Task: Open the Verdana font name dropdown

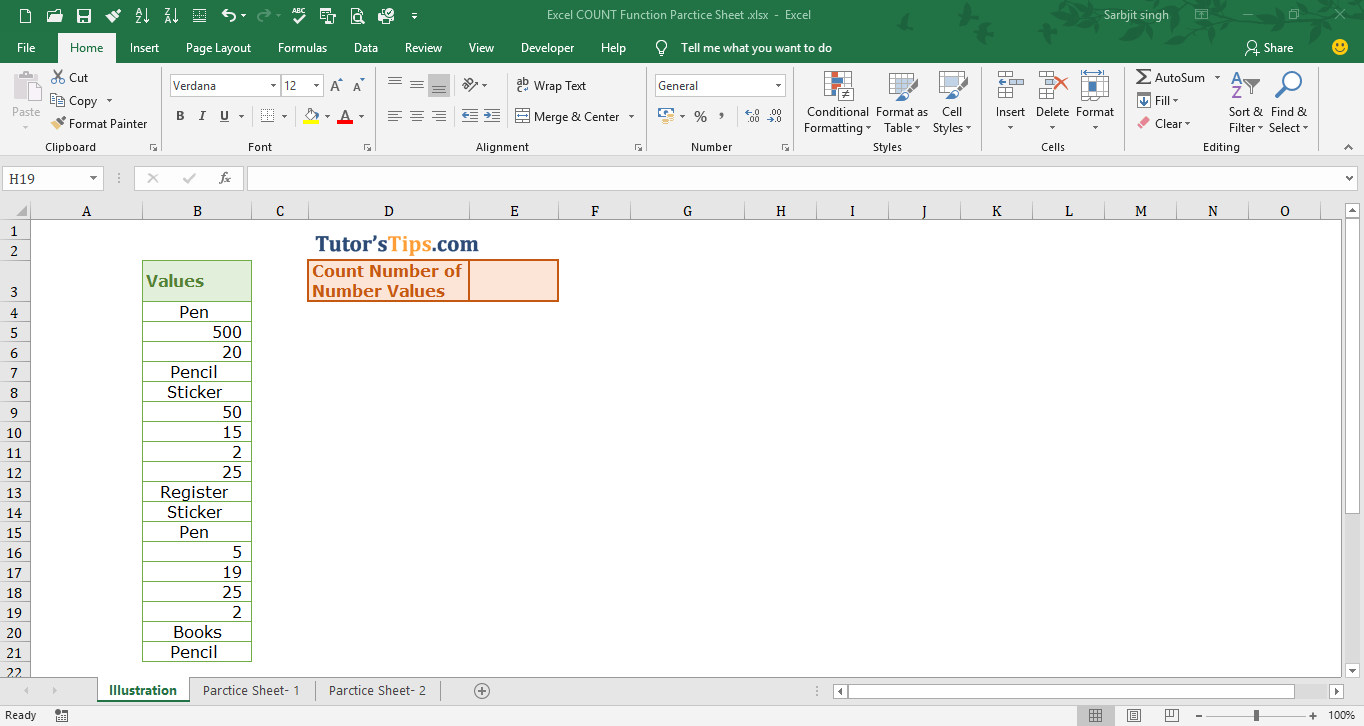Action: pyautogui.click(x=273, y=86)
